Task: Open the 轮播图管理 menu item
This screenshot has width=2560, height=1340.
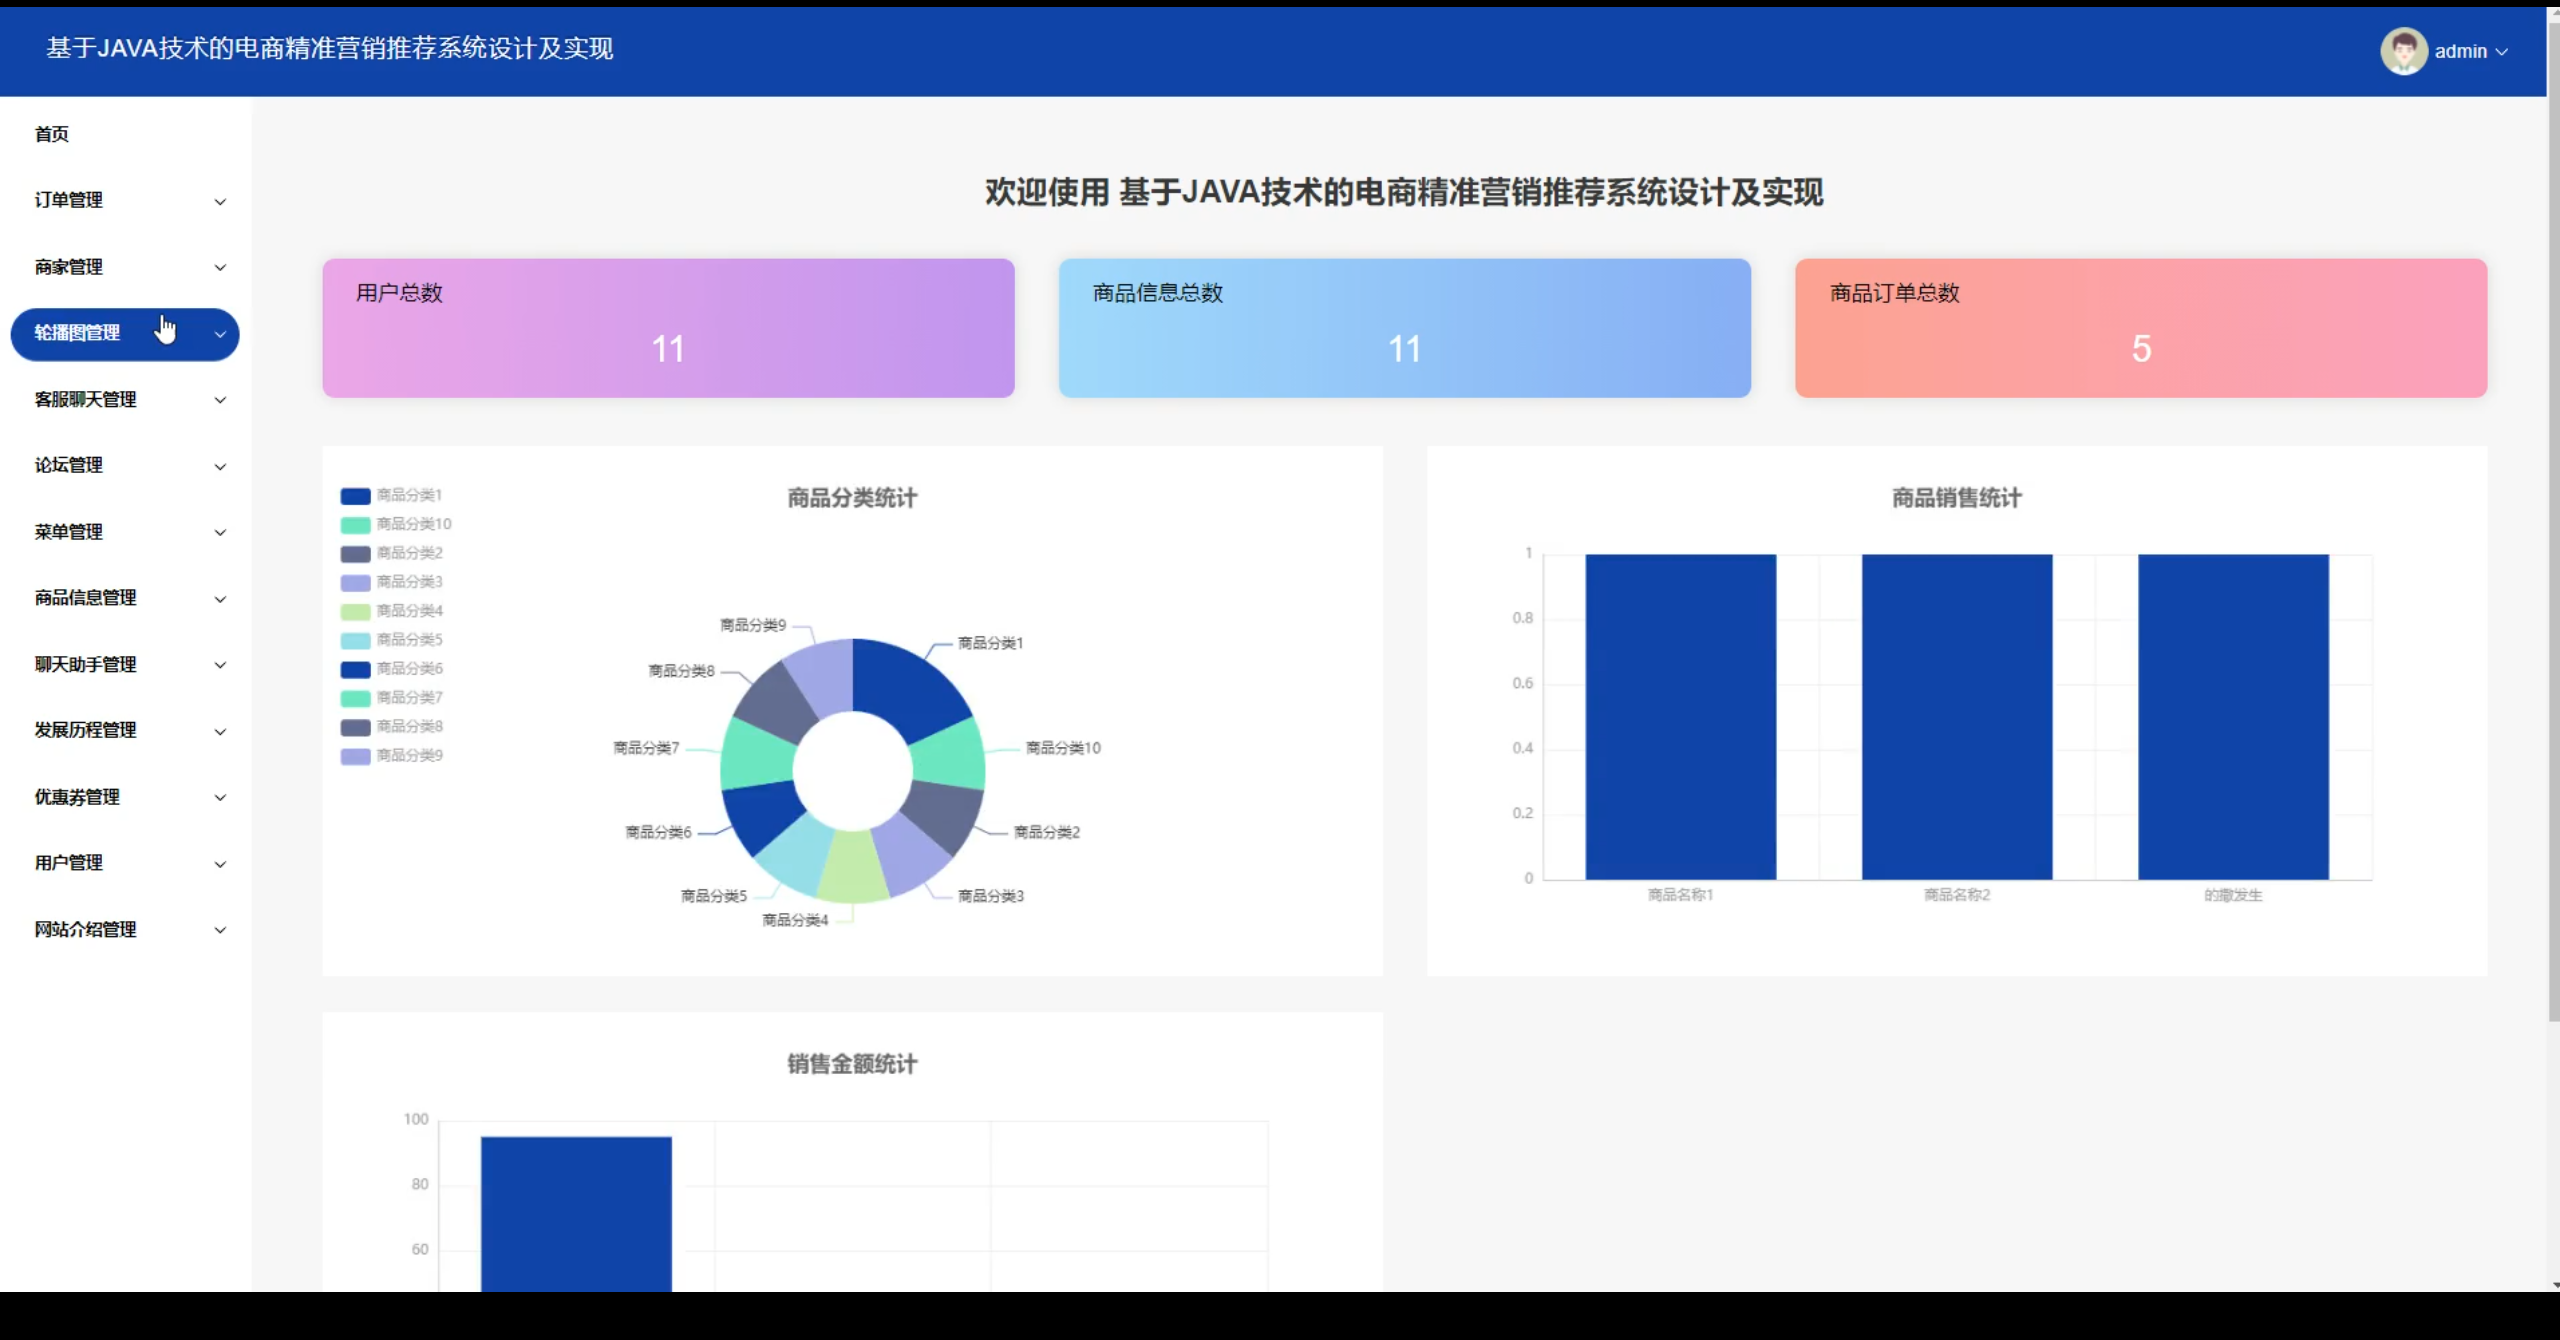Action: [x=78, y=333]
